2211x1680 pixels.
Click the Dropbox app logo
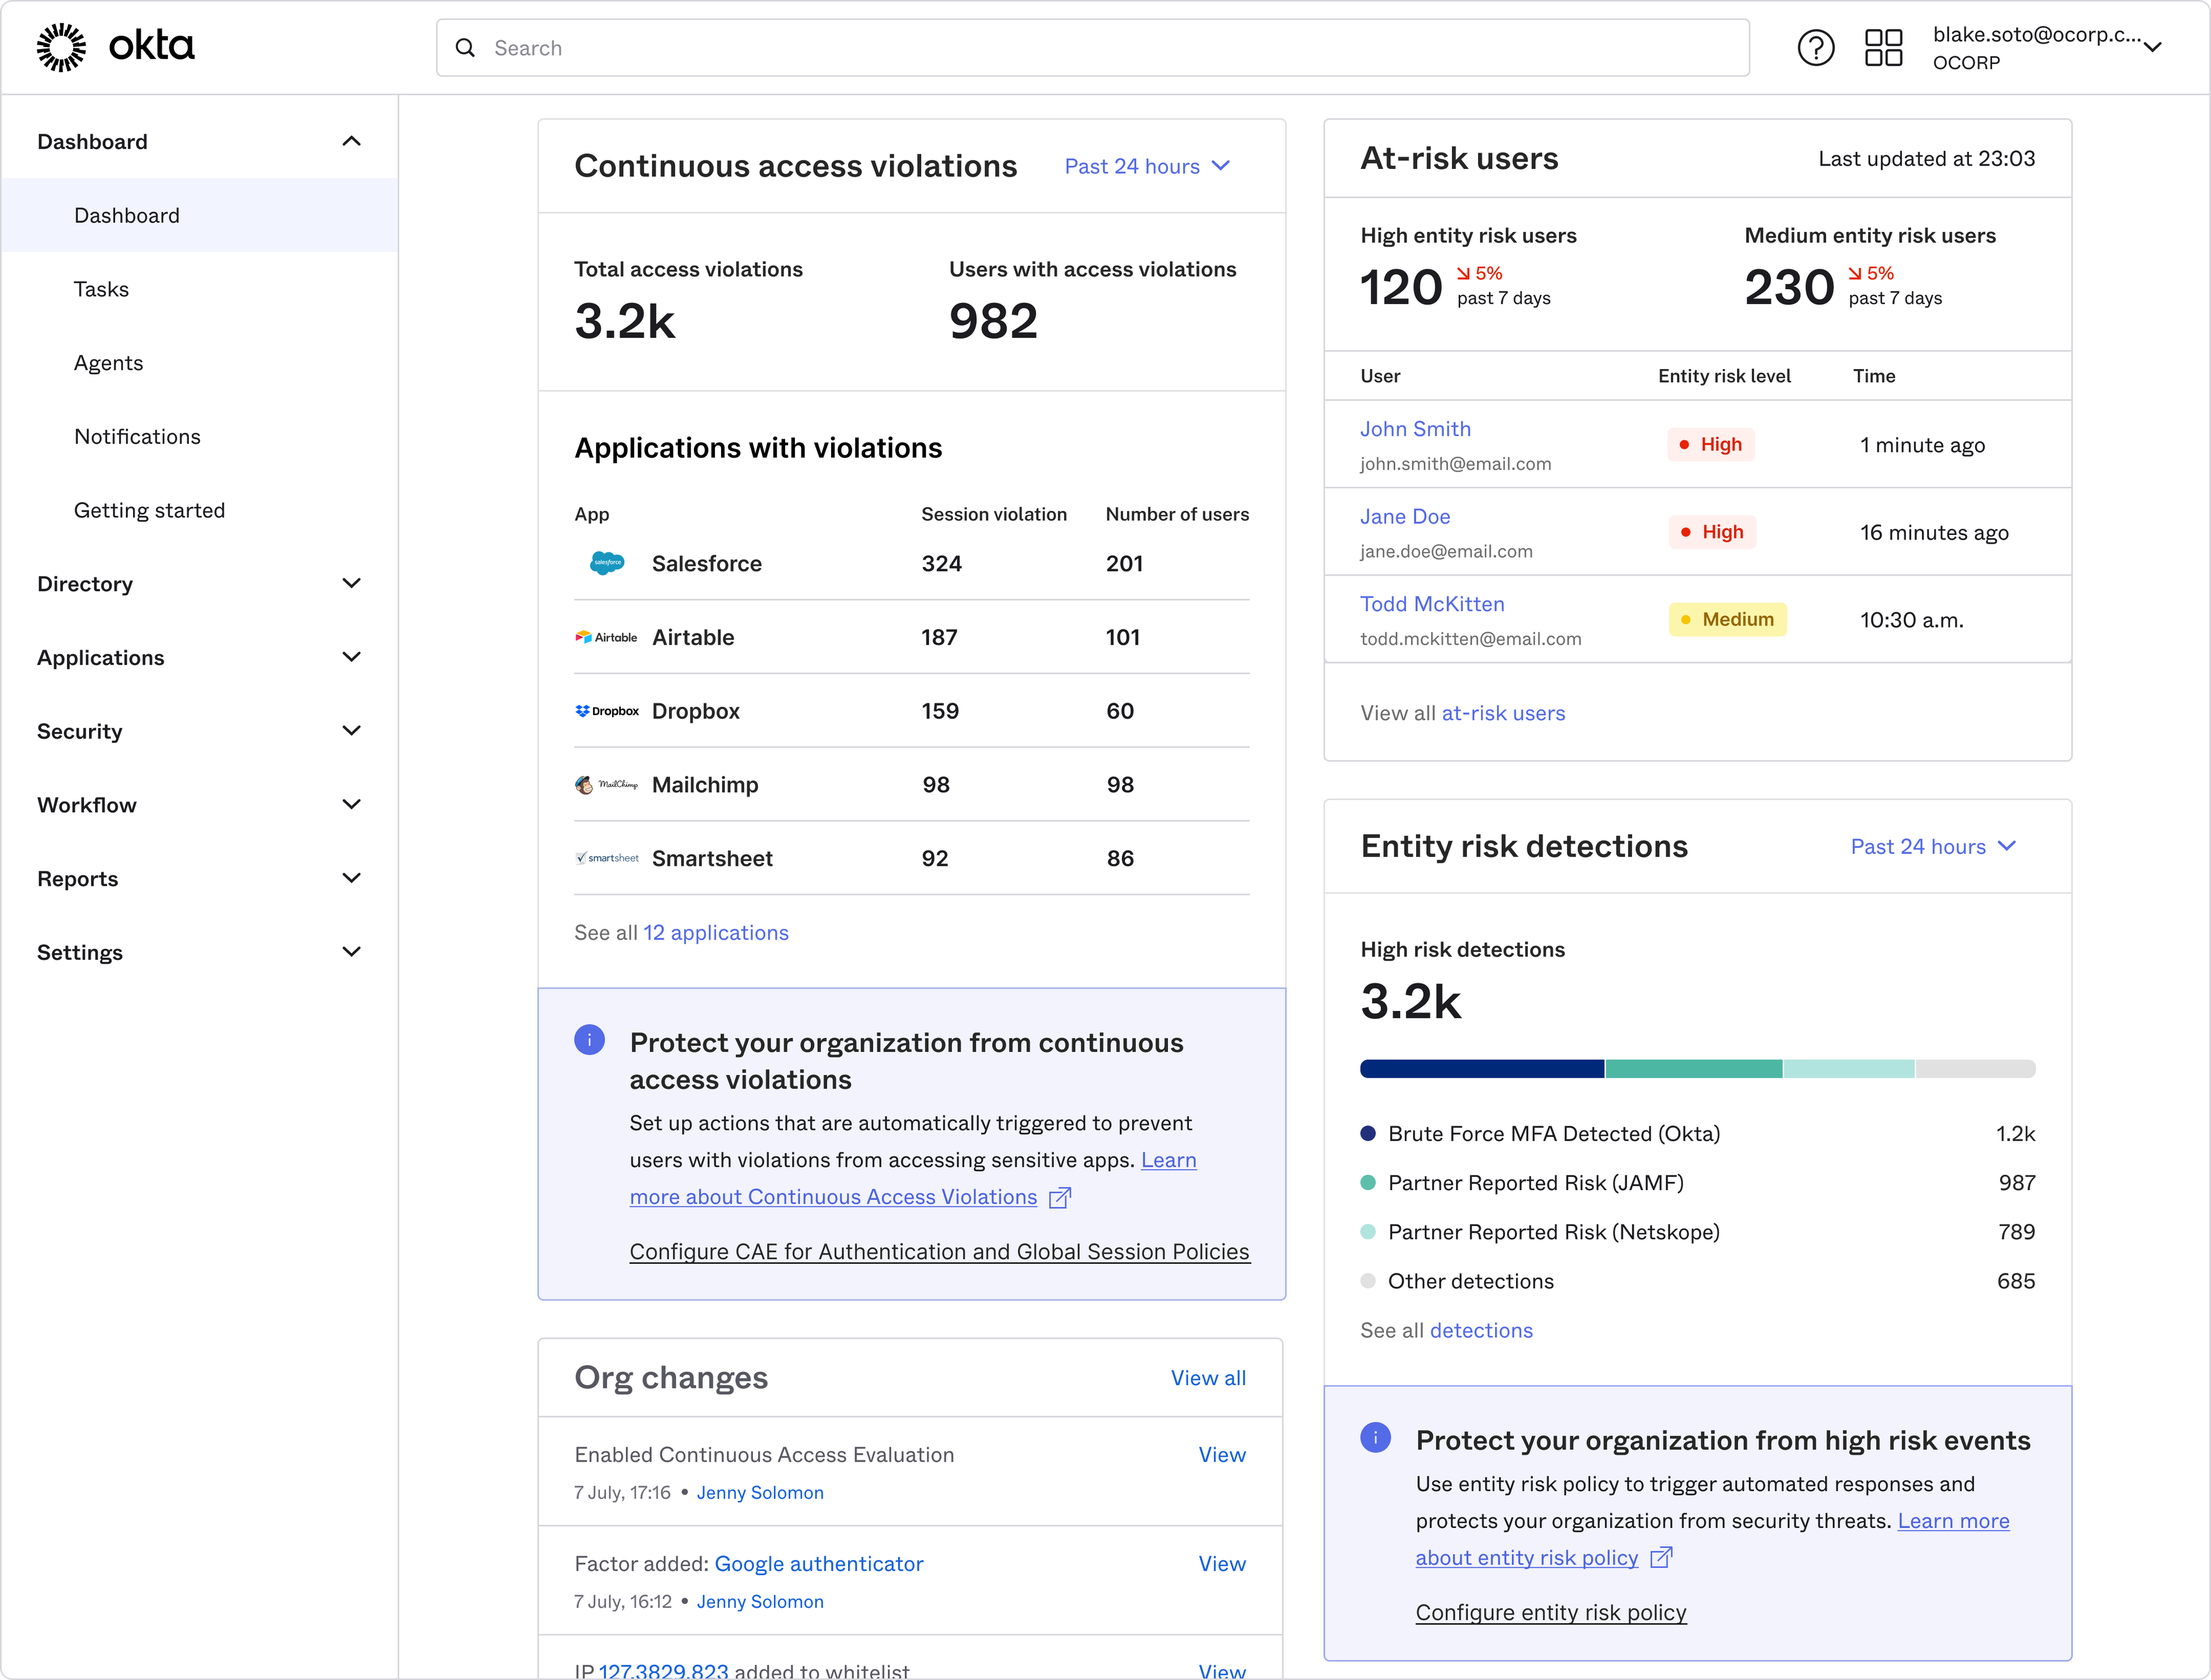(x=607, y=711)
